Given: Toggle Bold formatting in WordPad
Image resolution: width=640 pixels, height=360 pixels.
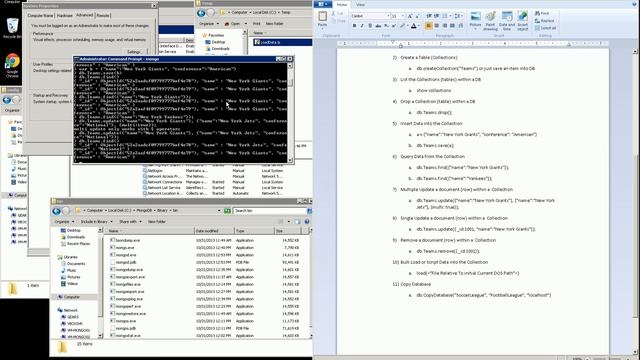Looking at the screenshot, I should coord(354,26).
